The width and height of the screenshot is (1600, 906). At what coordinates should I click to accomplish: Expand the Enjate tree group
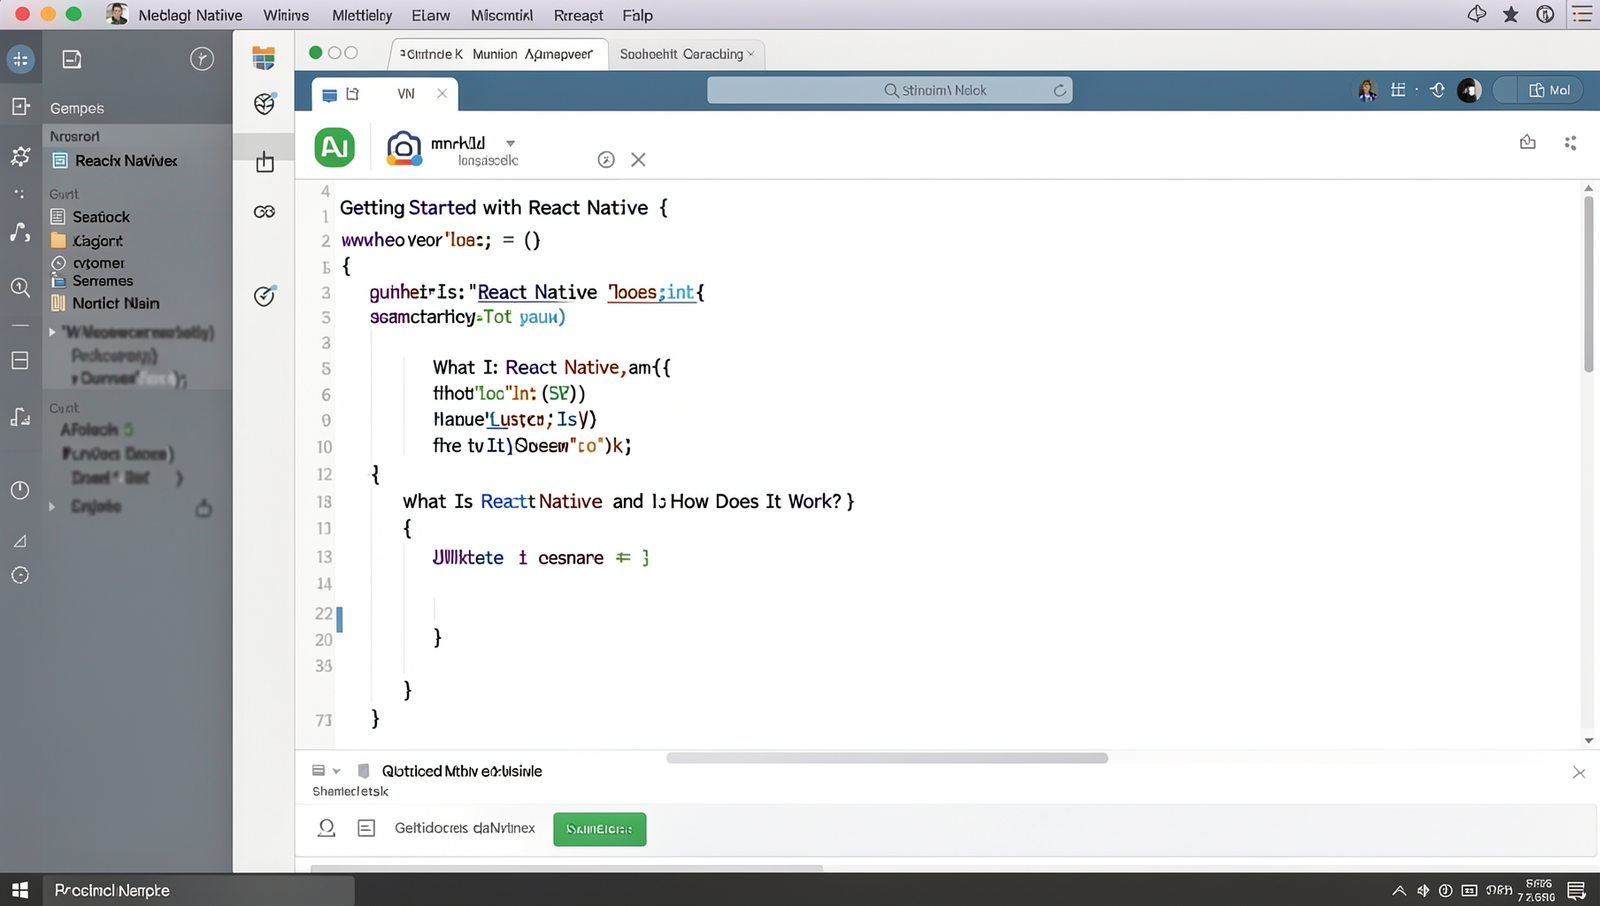53,506
